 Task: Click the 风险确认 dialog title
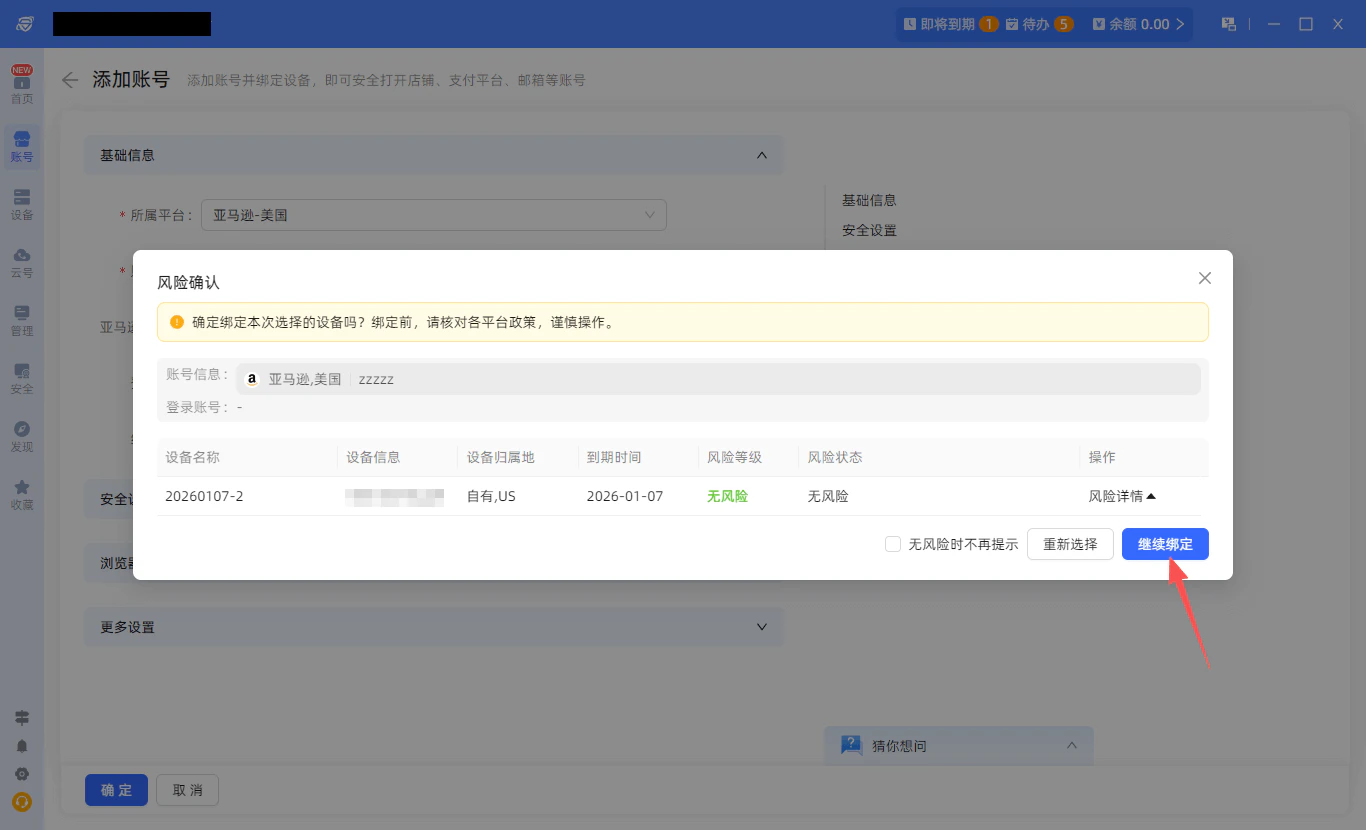pos(188,283)
